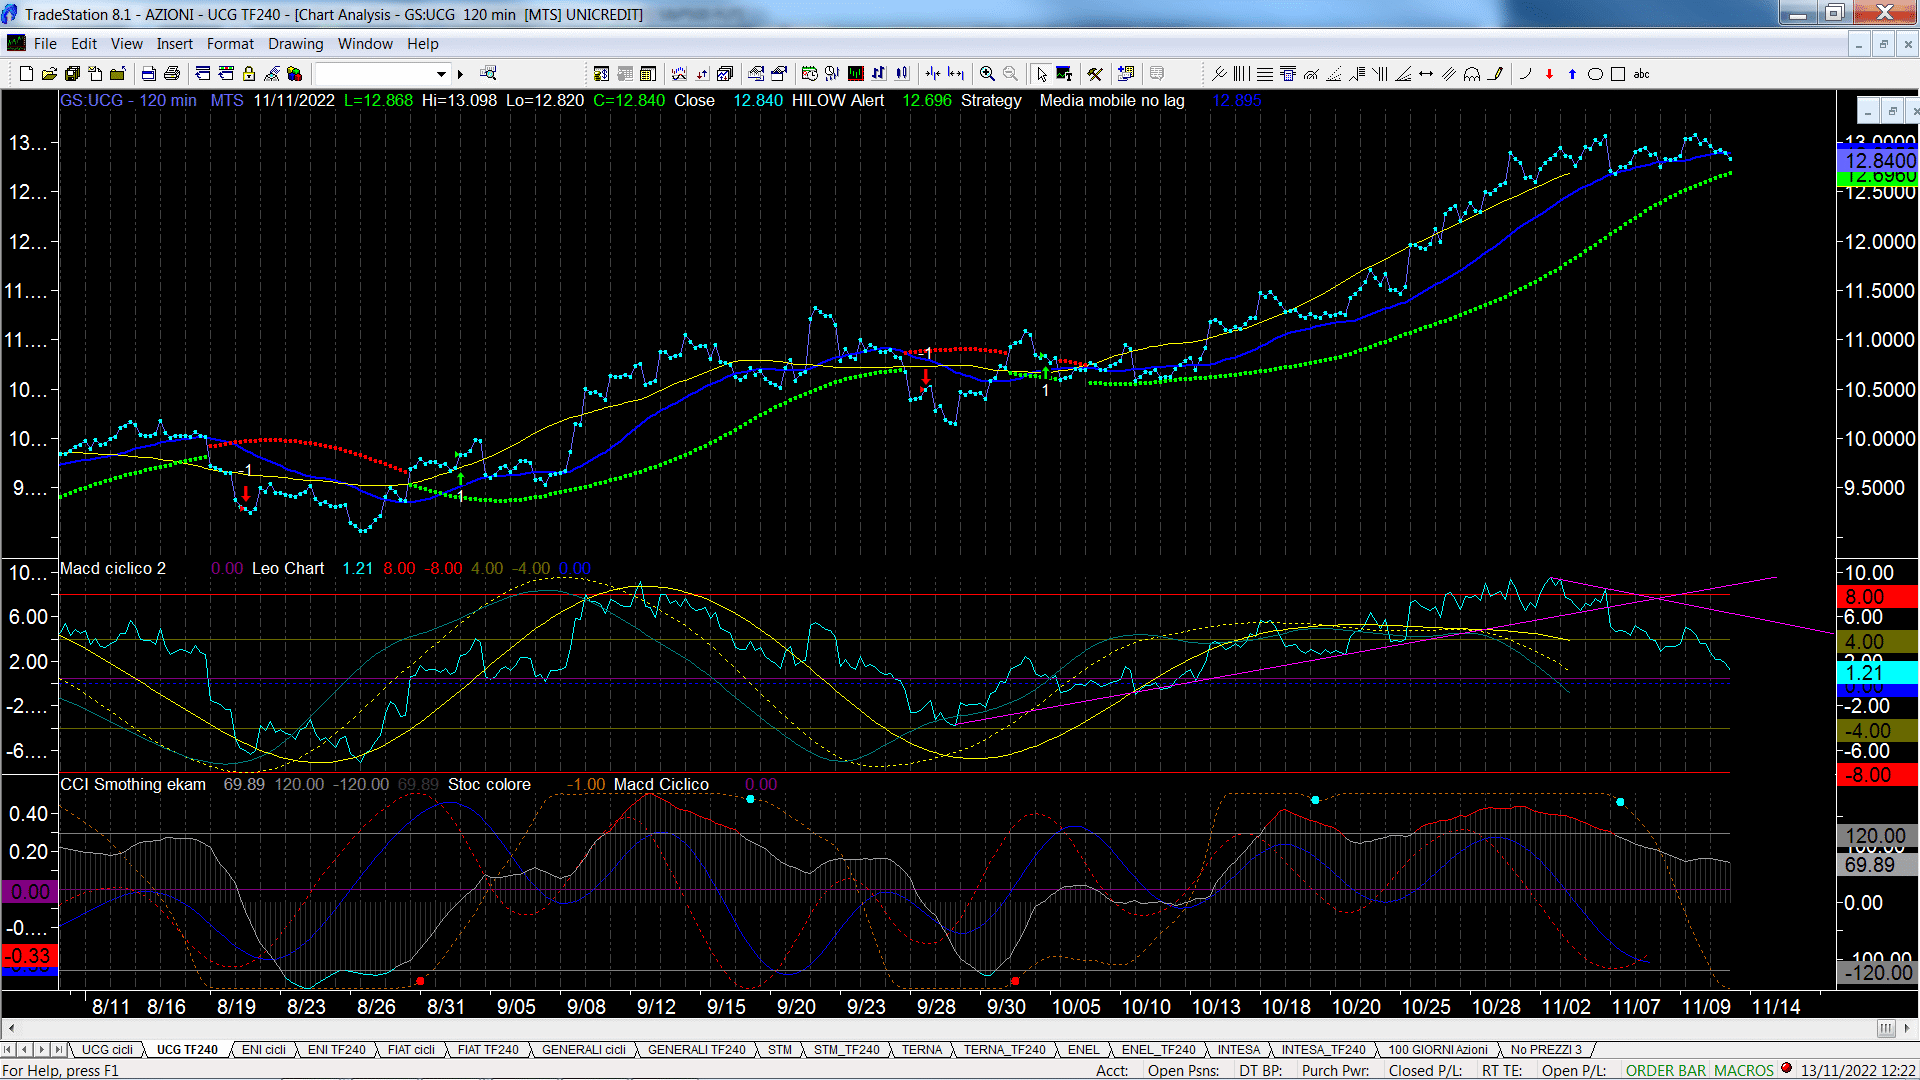Open the File menu
Screen dimensions: 1920x1080
tap(45, 44)
